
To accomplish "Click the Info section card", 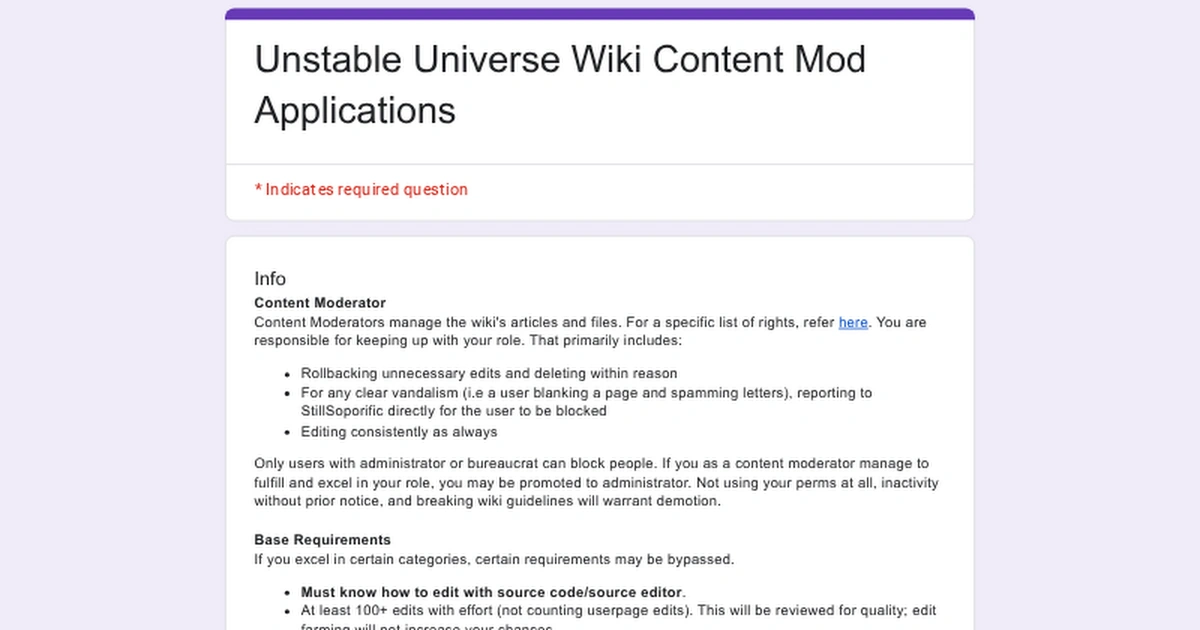I will 600,430.
